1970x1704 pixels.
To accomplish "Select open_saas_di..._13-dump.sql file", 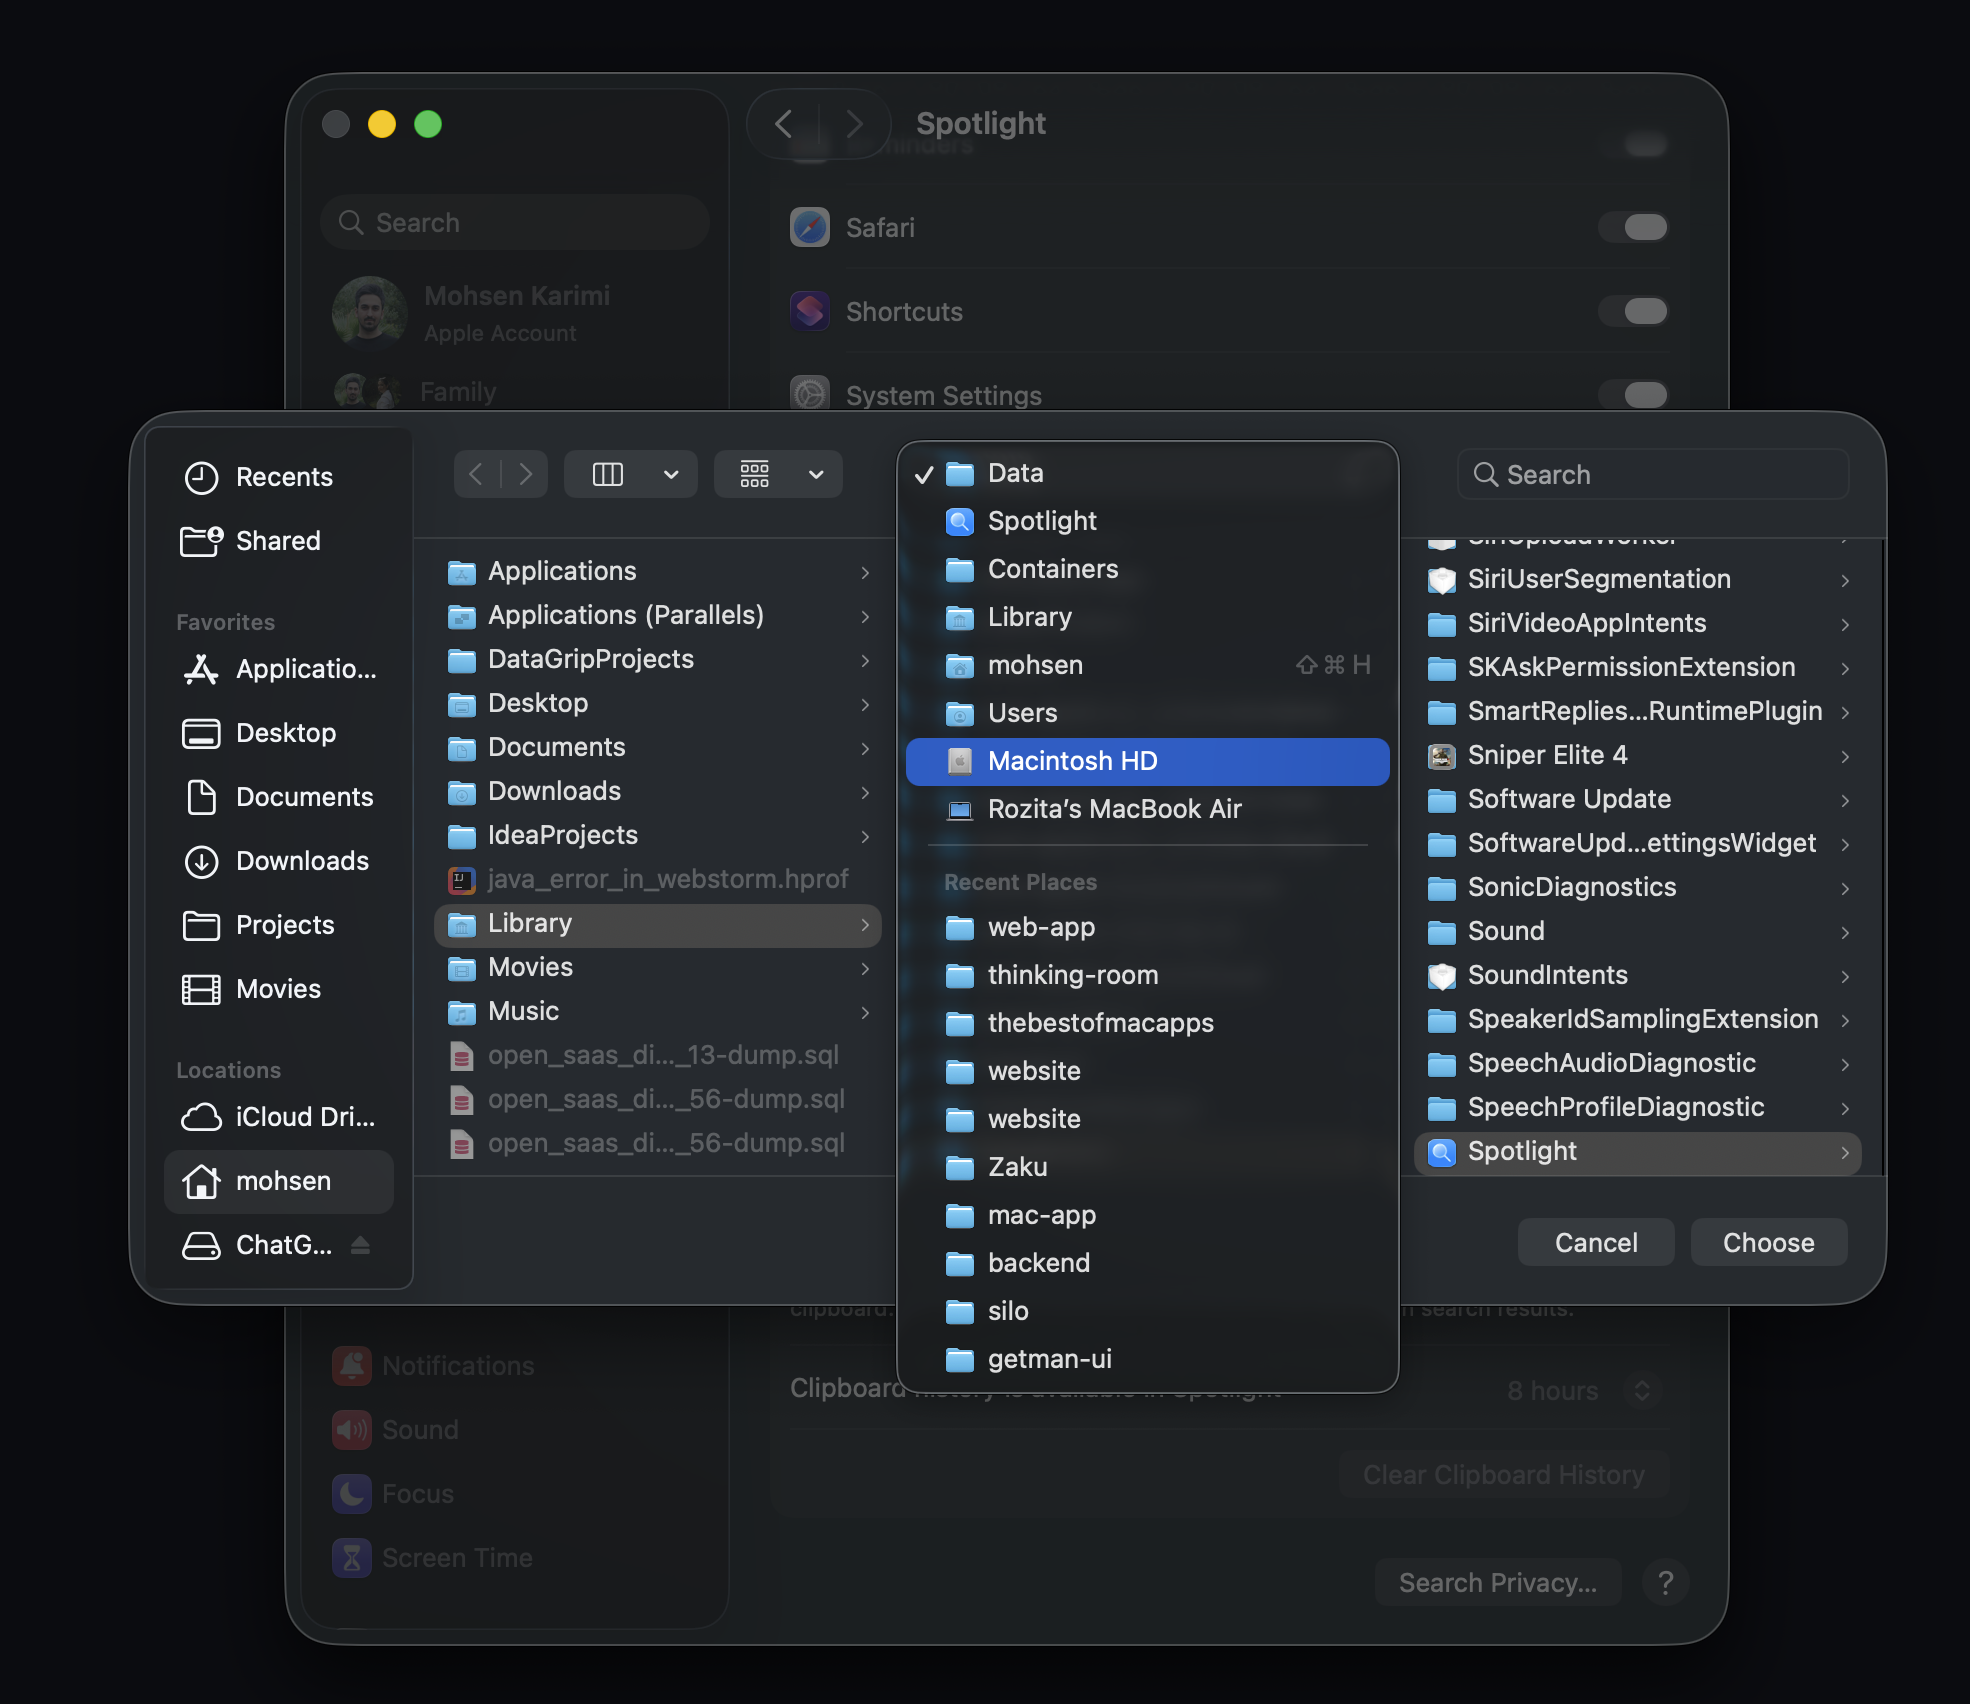I will [x=658, y=1055].
